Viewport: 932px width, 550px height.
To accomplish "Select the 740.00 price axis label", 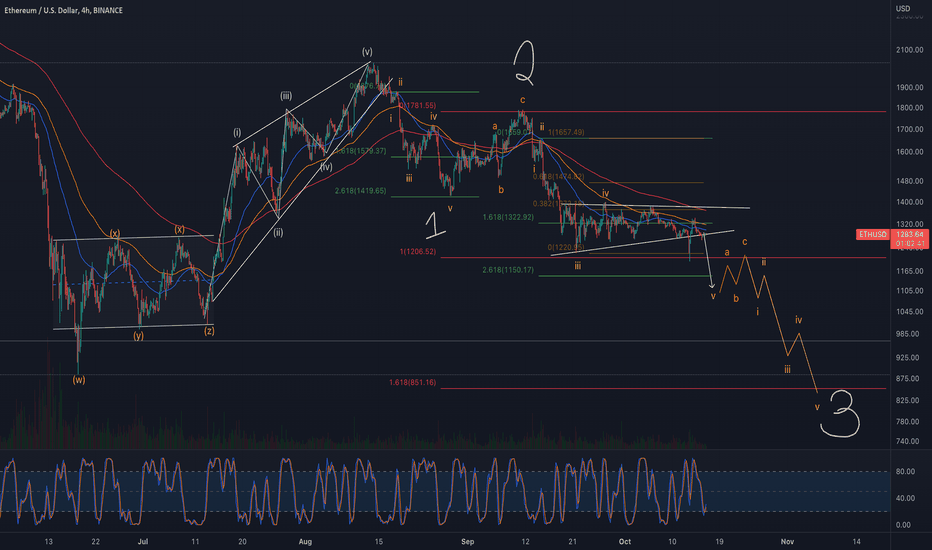I will tap(908, 441).
